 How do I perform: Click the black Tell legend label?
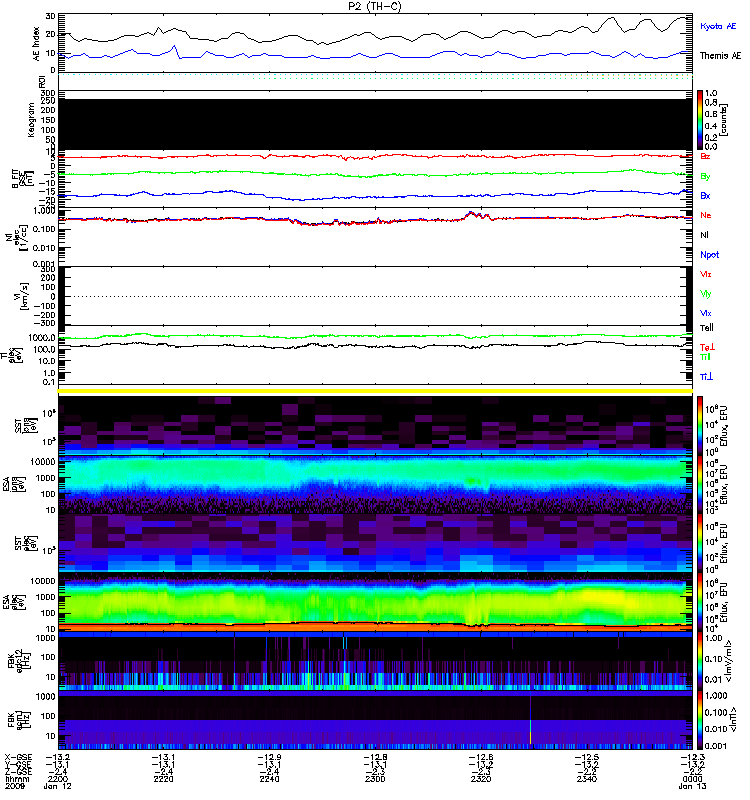(x=707, y=328)
